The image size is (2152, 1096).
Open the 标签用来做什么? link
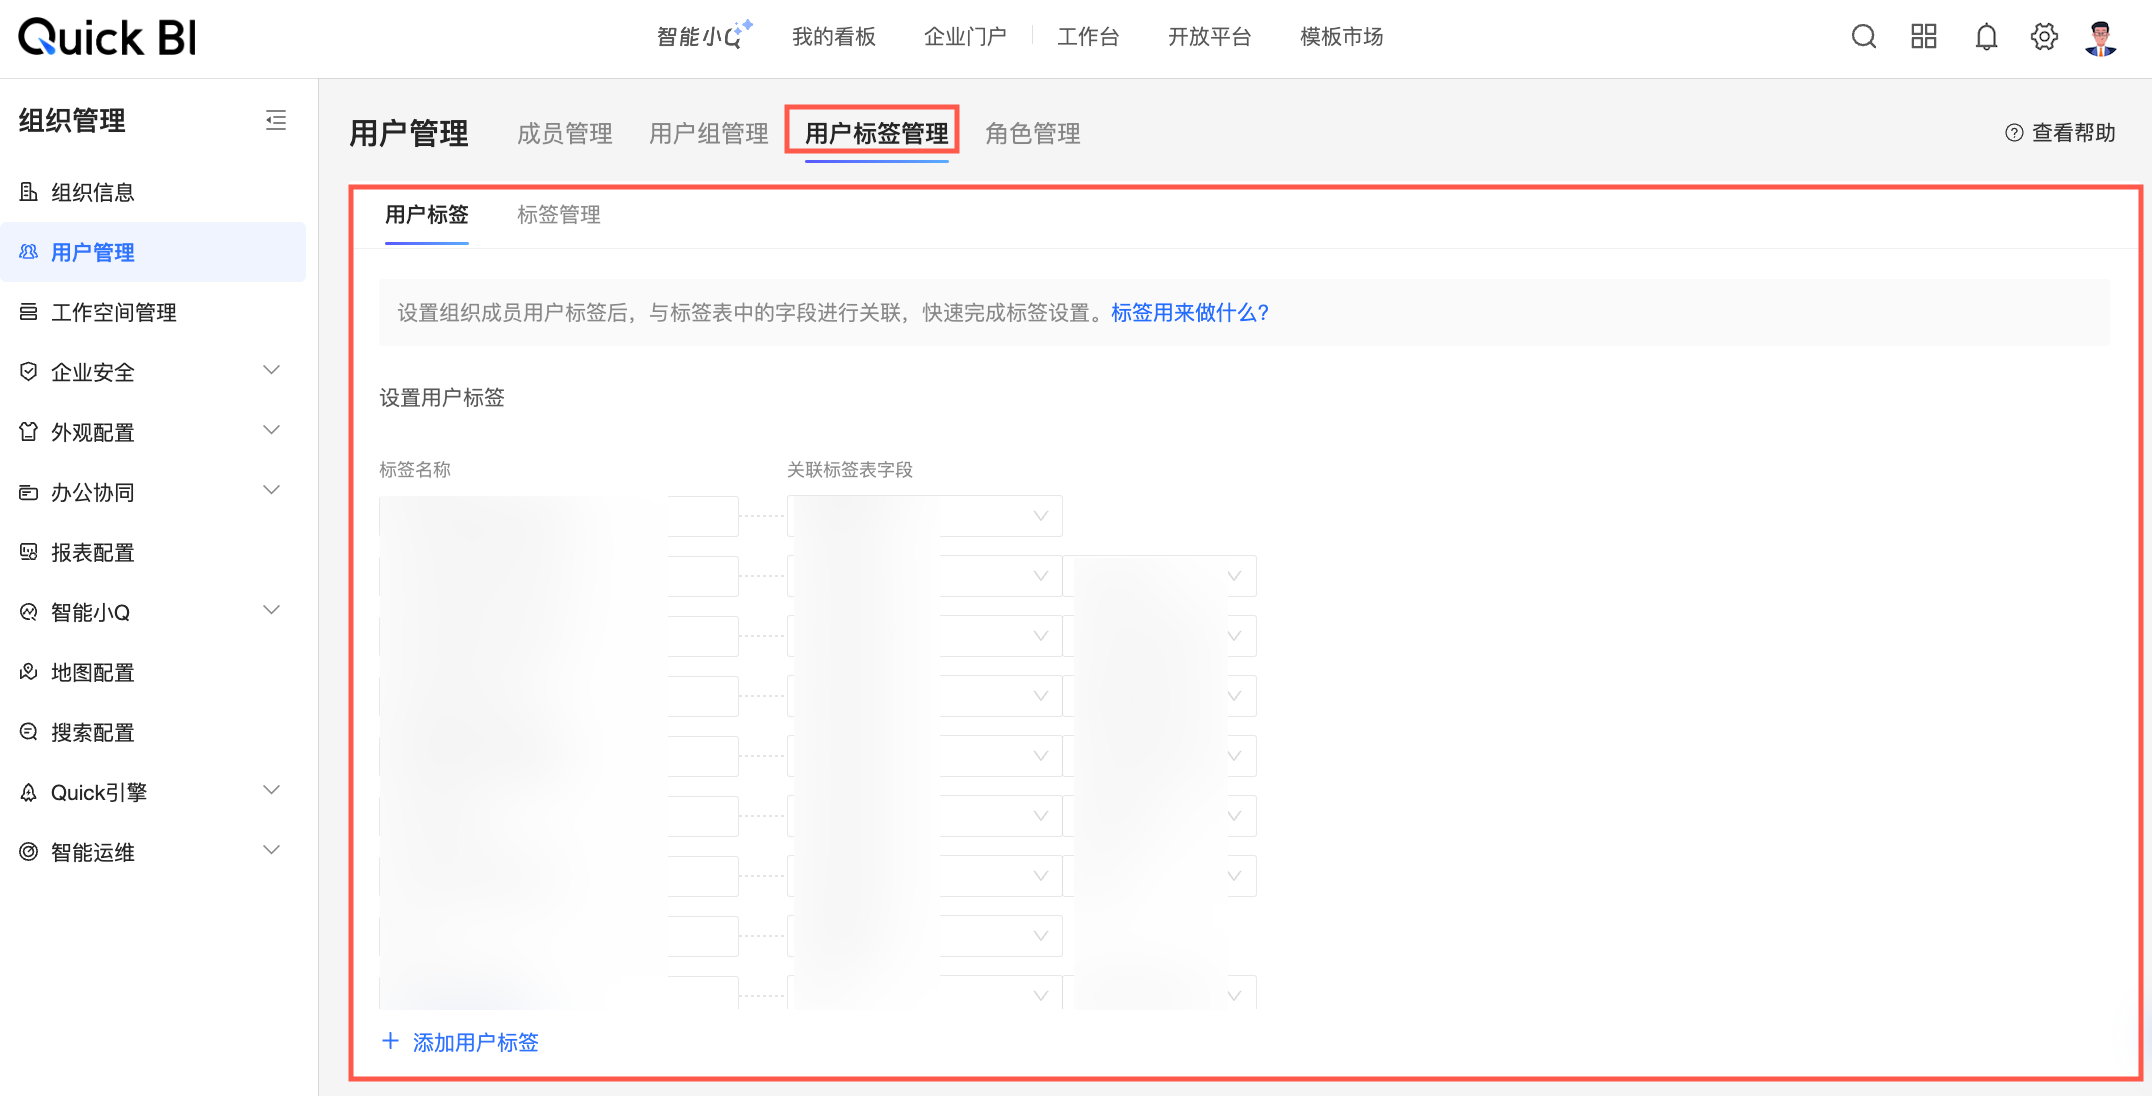[x=1190, y=312]
